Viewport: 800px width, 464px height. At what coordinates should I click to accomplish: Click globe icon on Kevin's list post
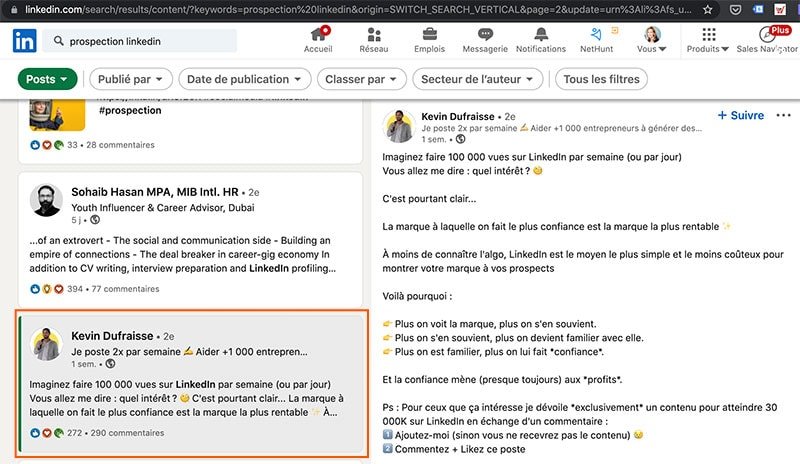coord(110,364)
